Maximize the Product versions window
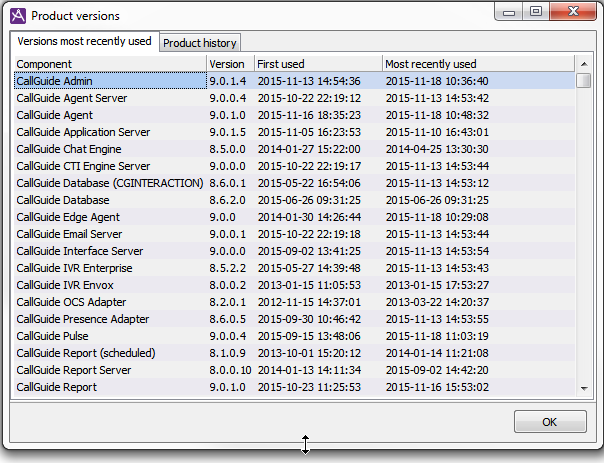This screenshot has width=604, height=463. pyautogui.click(x=535, y=13)
